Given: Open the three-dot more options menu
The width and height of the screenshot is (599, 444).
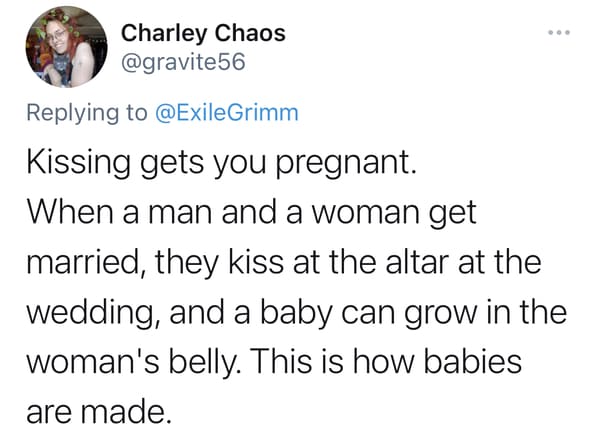Looking at the screenshot, I should click(x=559, y=32).
